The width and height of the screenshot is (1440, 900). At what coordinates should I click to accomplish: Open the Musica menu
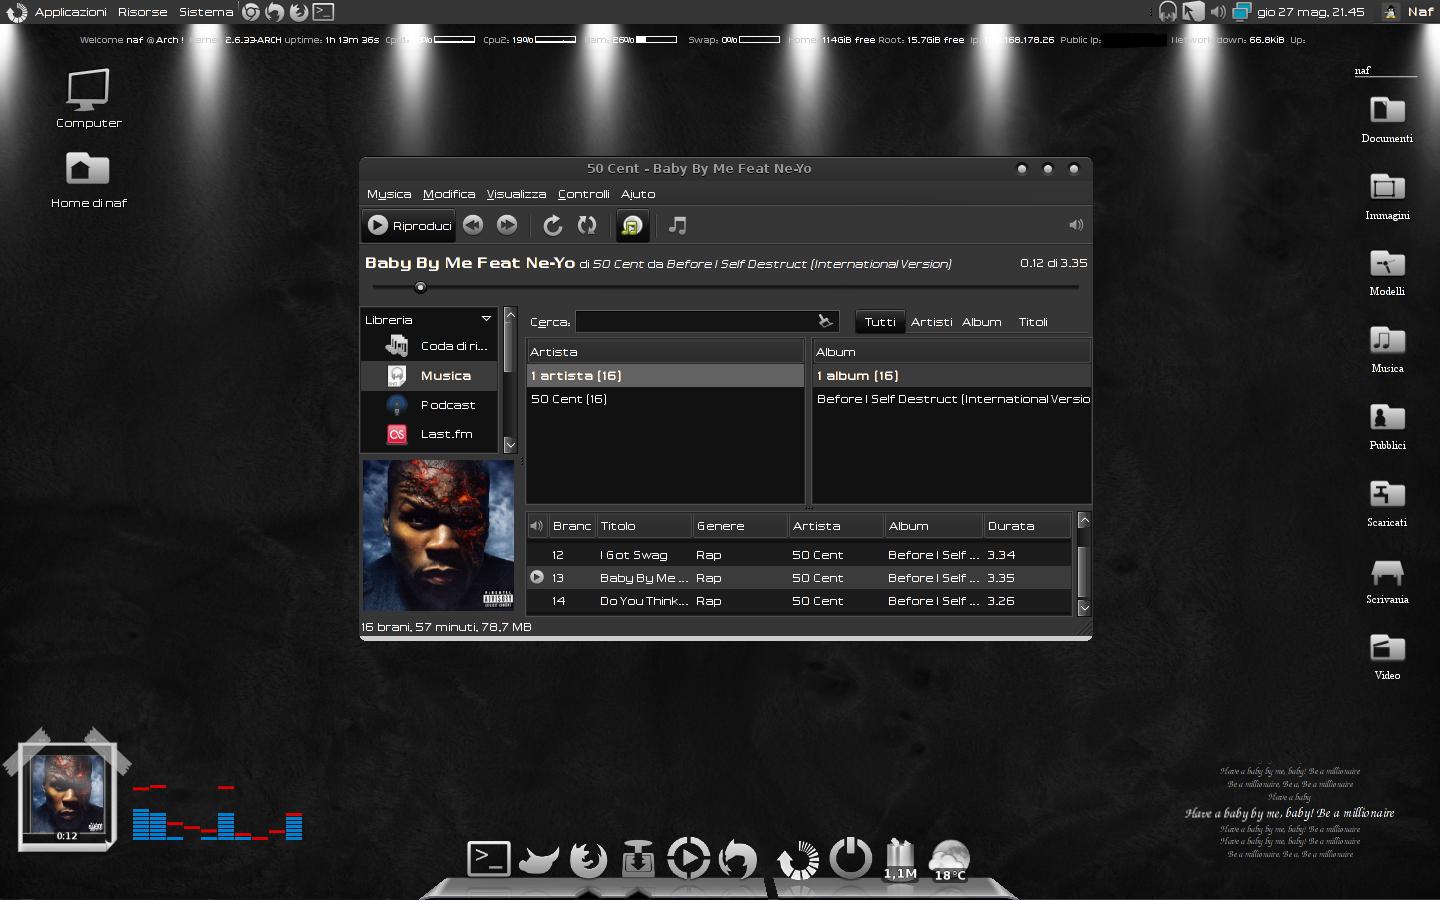(389, 194)
